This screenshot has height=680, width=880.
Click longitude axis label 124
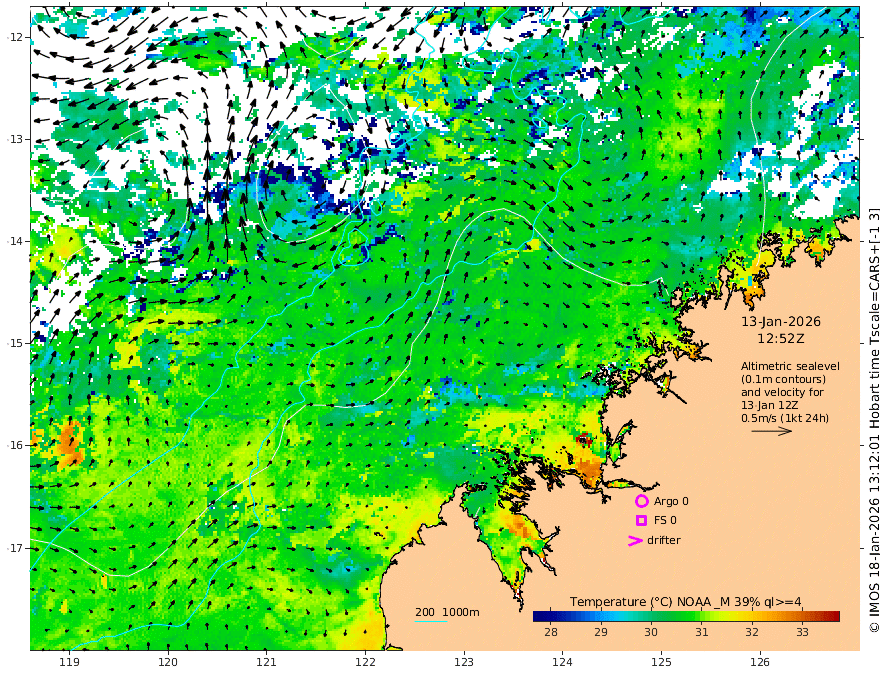(562, 663)
